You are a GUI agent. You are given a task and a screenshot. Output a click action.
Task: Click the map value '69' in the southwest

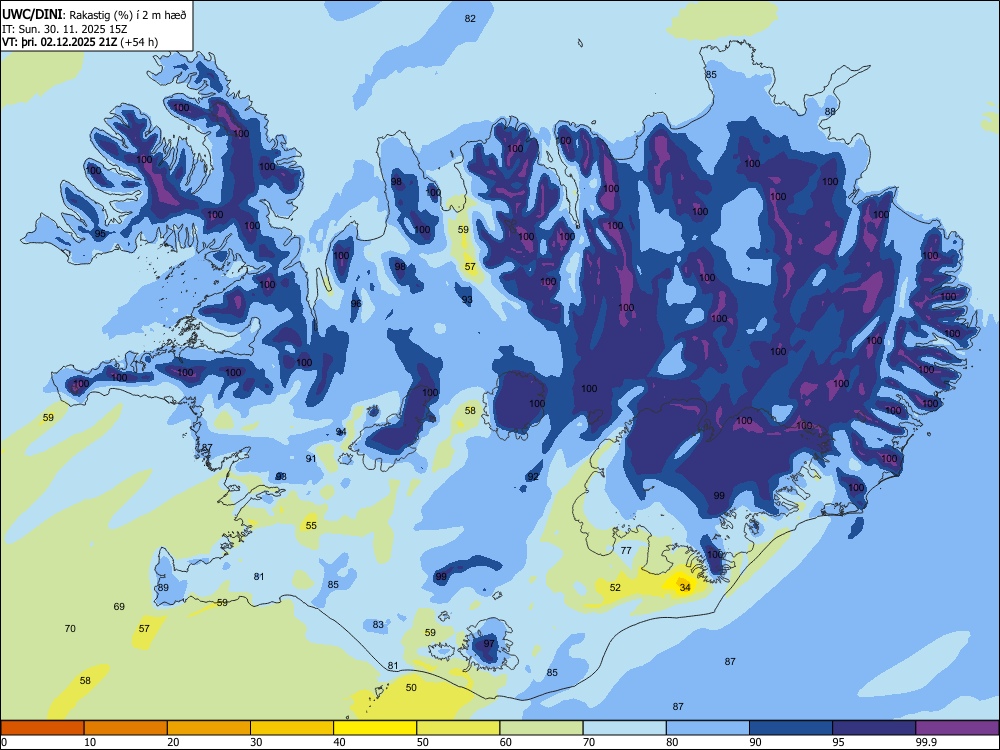tap(119, 607)
